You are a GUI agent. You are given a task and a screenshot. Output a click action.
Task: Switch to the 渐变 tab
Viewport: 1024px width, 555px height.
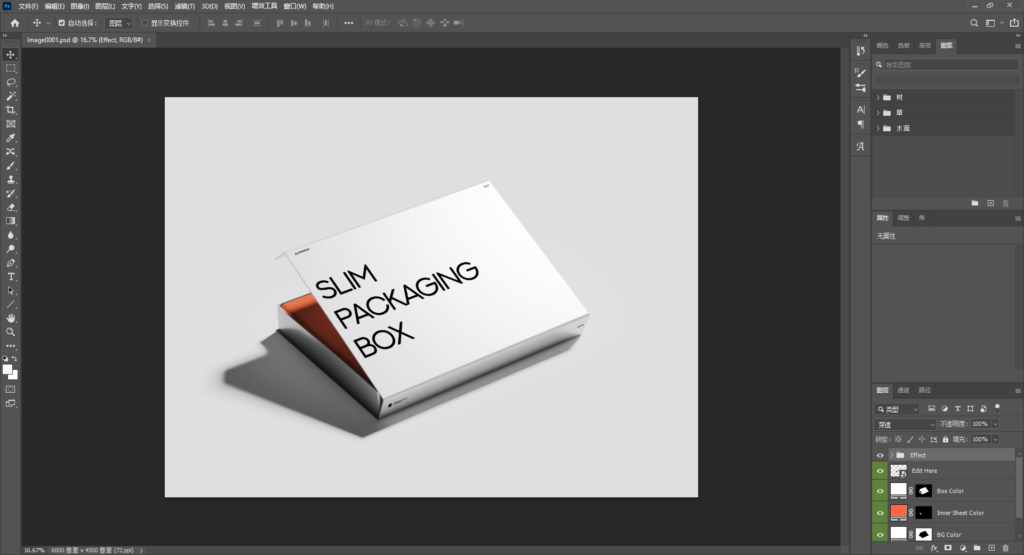point(925,46)
